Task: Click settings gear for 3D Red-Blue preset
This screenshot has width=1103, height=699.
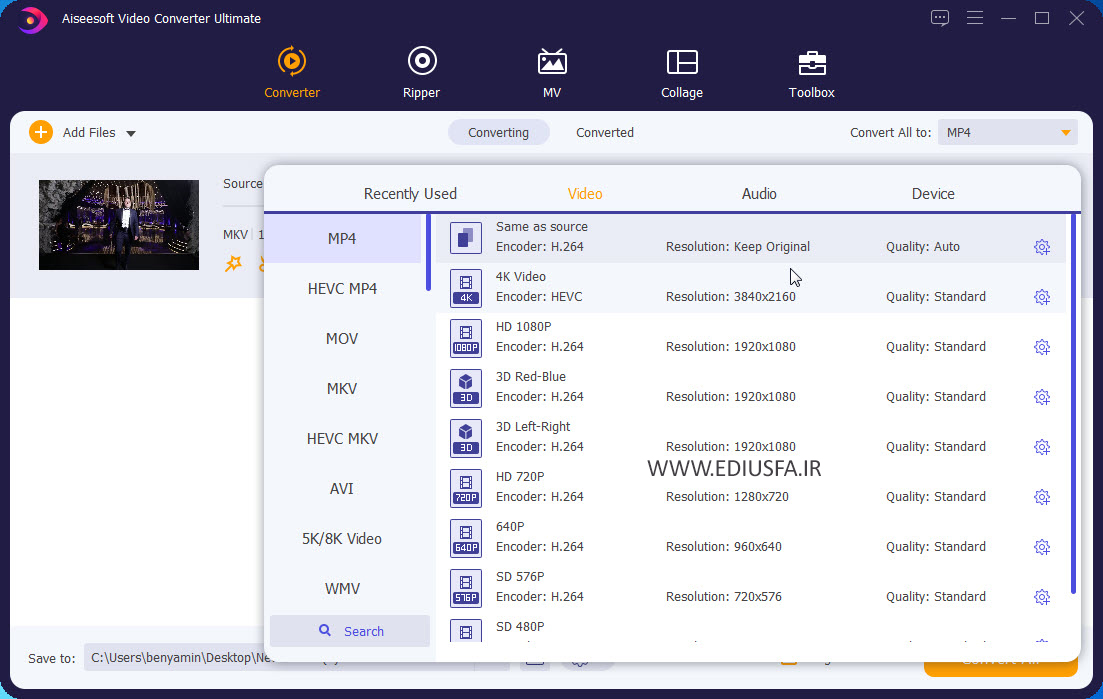Action: [x=1041, y=397]
